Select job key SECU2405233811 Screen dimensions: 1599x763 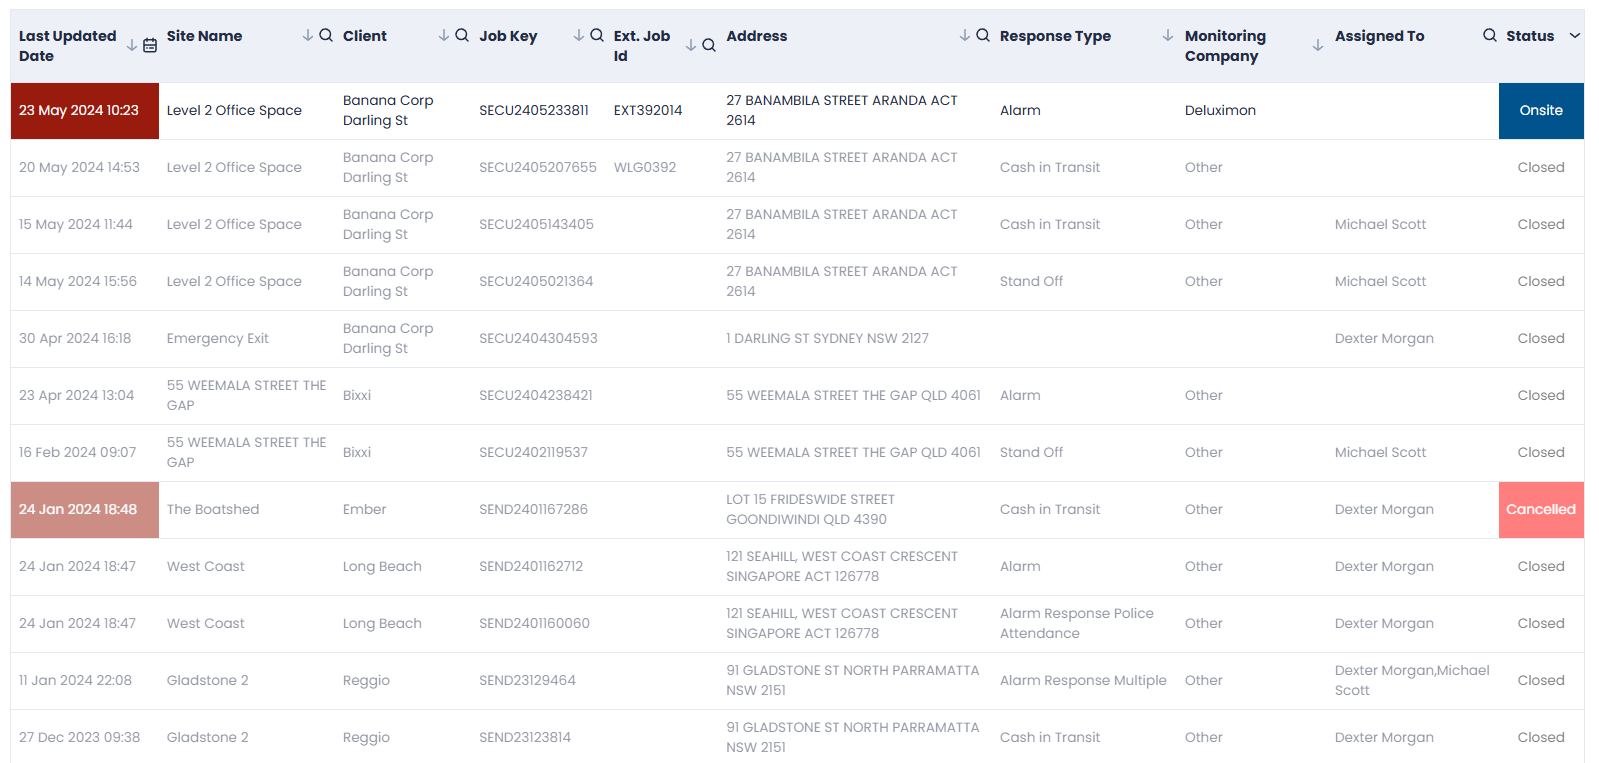click(534, 110)
